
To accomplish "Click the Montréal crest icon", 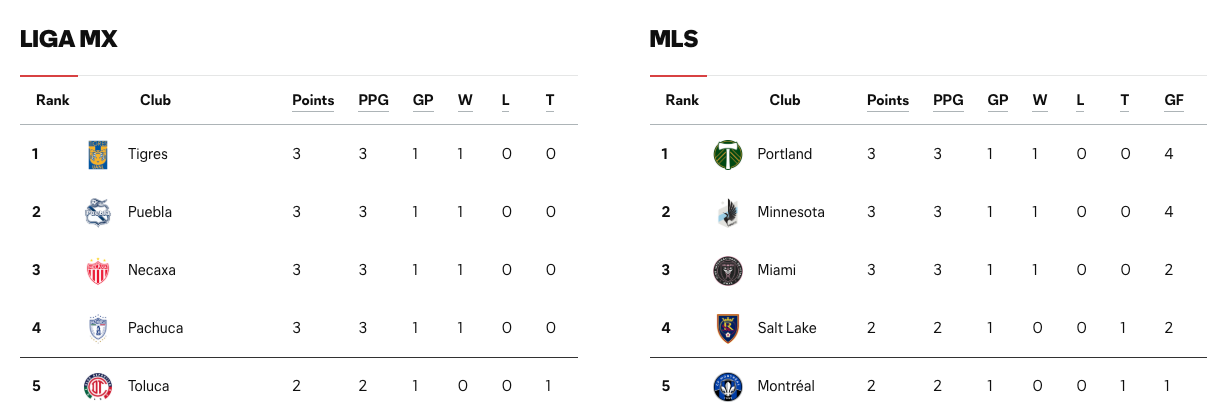I will tap(727, 386).
